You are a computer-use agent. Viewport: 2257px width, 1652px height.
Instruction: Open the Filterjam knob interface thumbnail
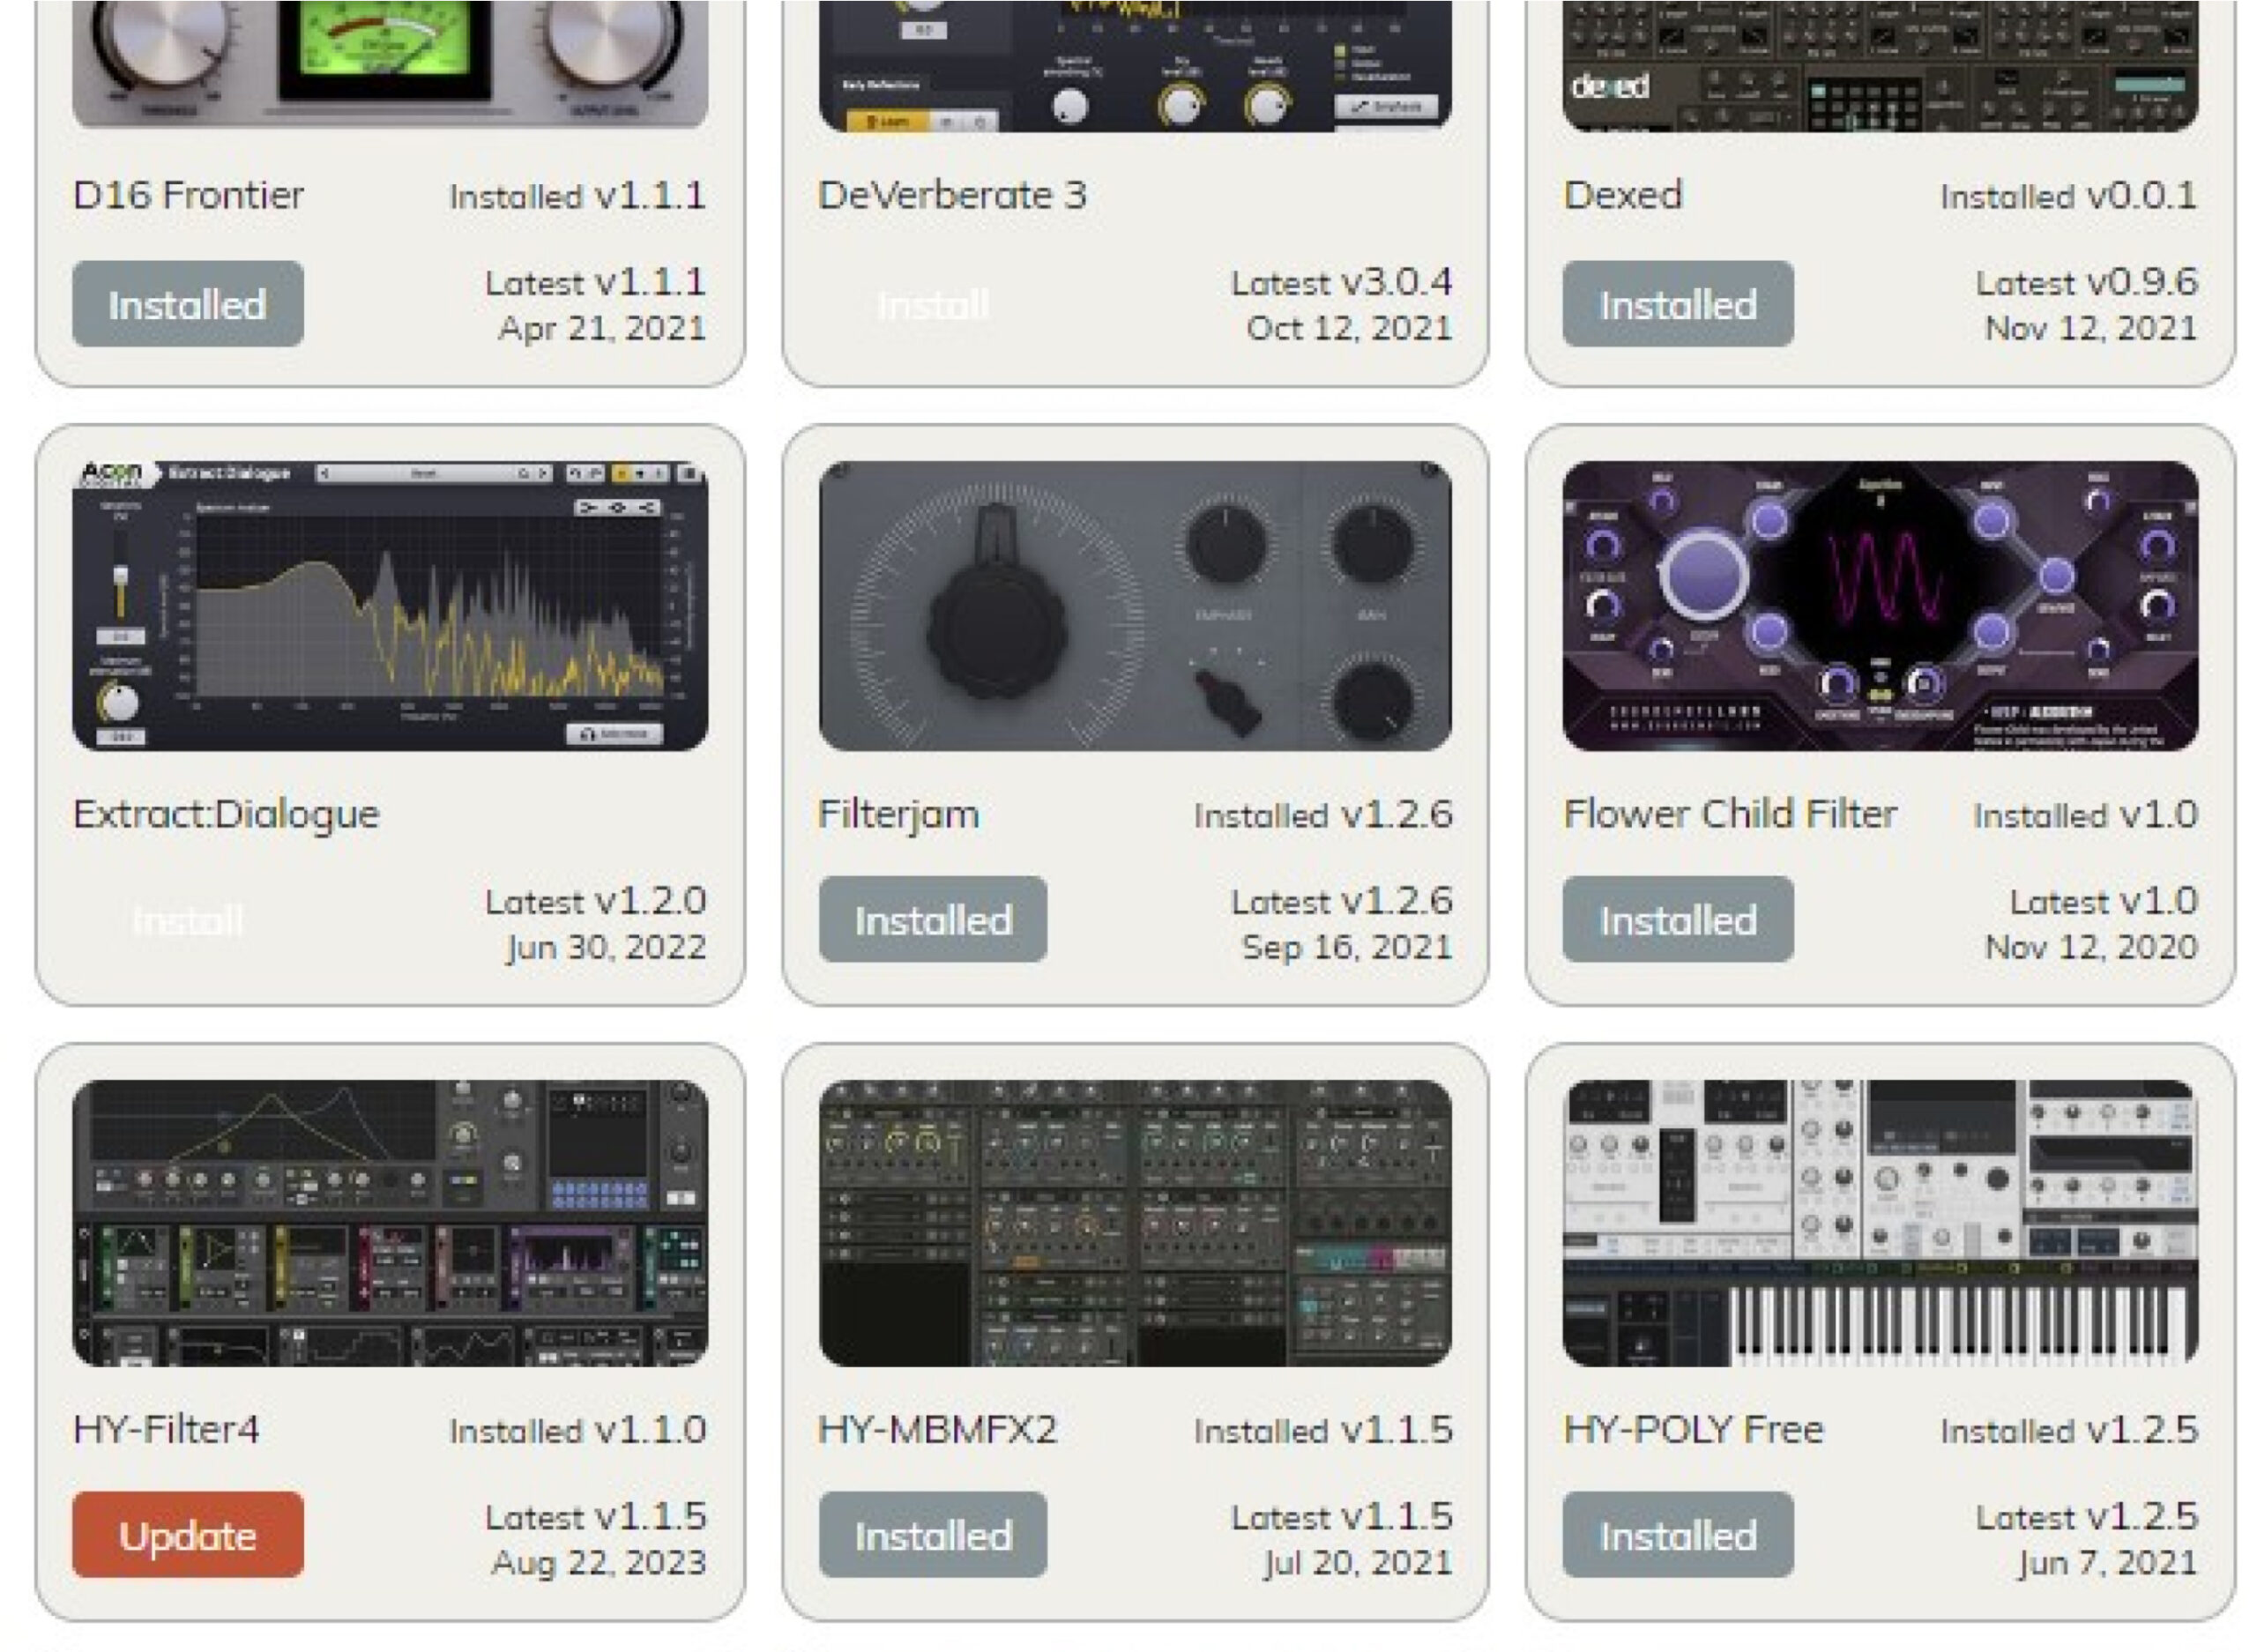click(1135, 606)
